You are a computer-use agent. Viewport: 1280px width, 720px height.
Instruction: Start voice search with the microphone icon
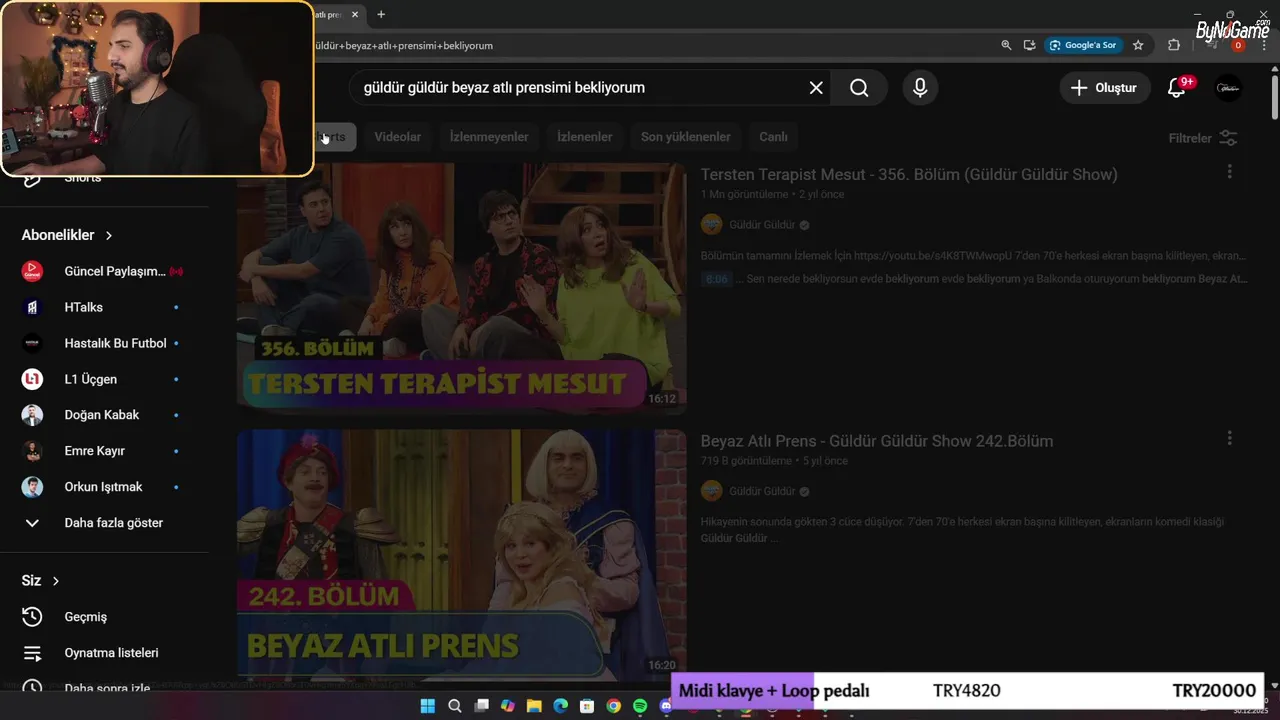920,88
